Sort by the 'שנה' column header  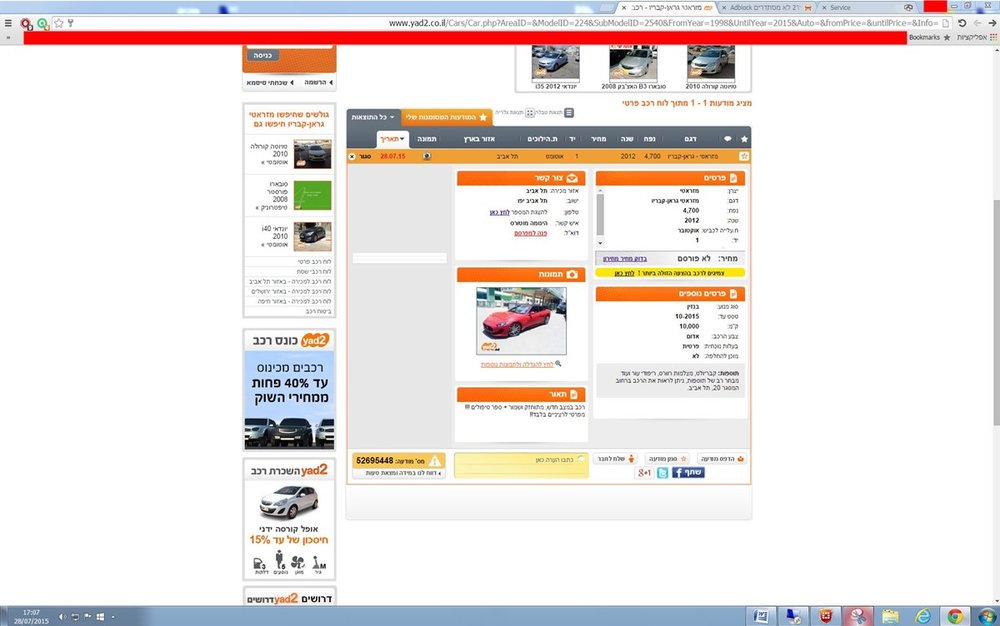pyautogui.click(x=627, y=139)
